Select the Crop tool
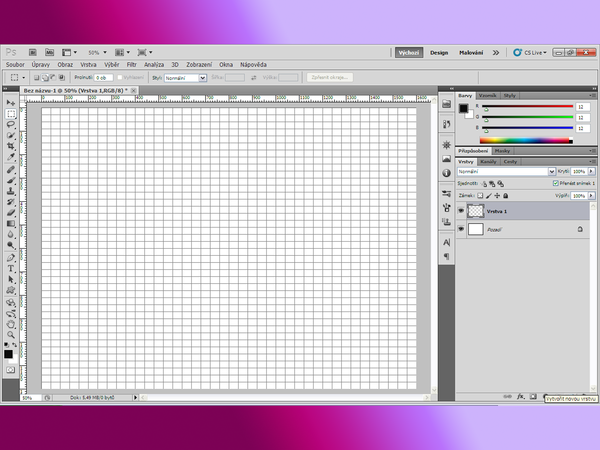Image resolution: width=600 pixels, height=450 pixels. tap(11, 146)
